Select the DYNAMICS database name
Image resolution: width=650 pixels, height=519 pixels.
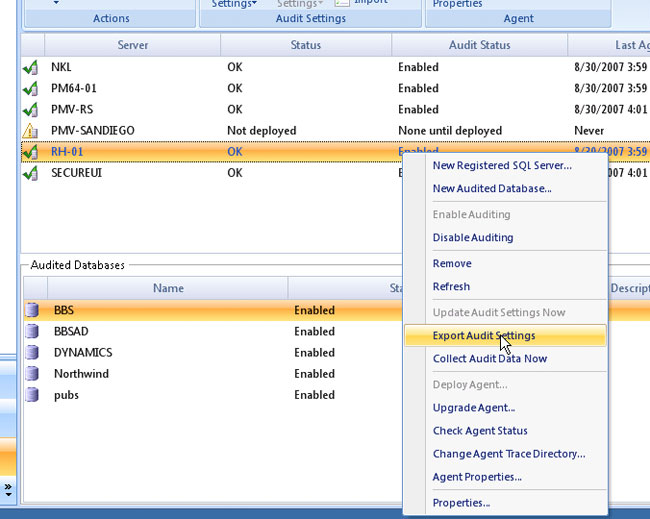tap(83, 352)
